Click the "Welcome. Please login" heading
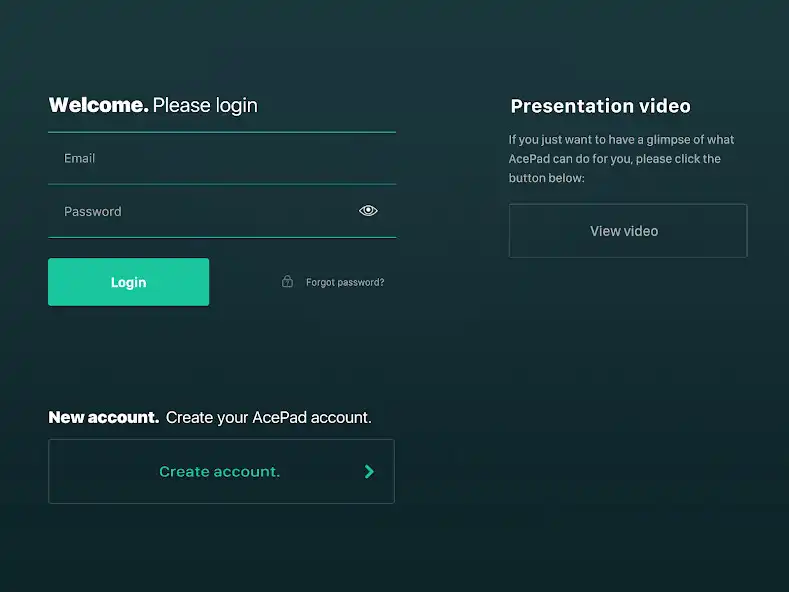Image resolution: width=789 pixels, height=592 pixels. point(153,105)
